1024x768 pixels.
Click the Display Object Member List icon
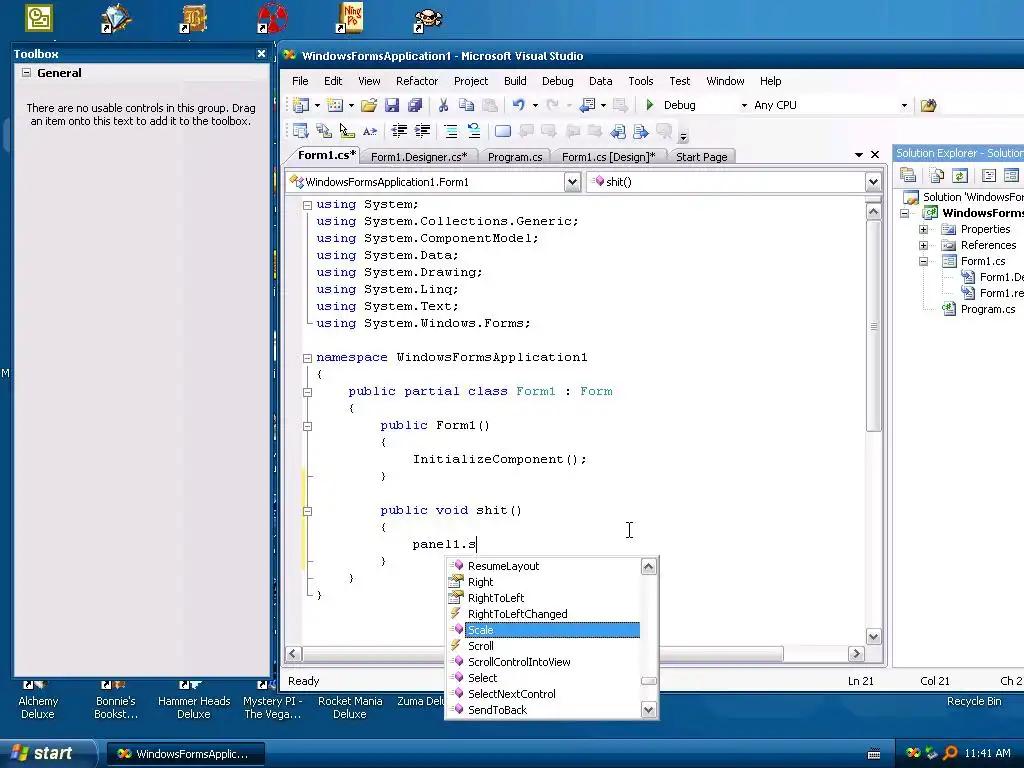300,131
